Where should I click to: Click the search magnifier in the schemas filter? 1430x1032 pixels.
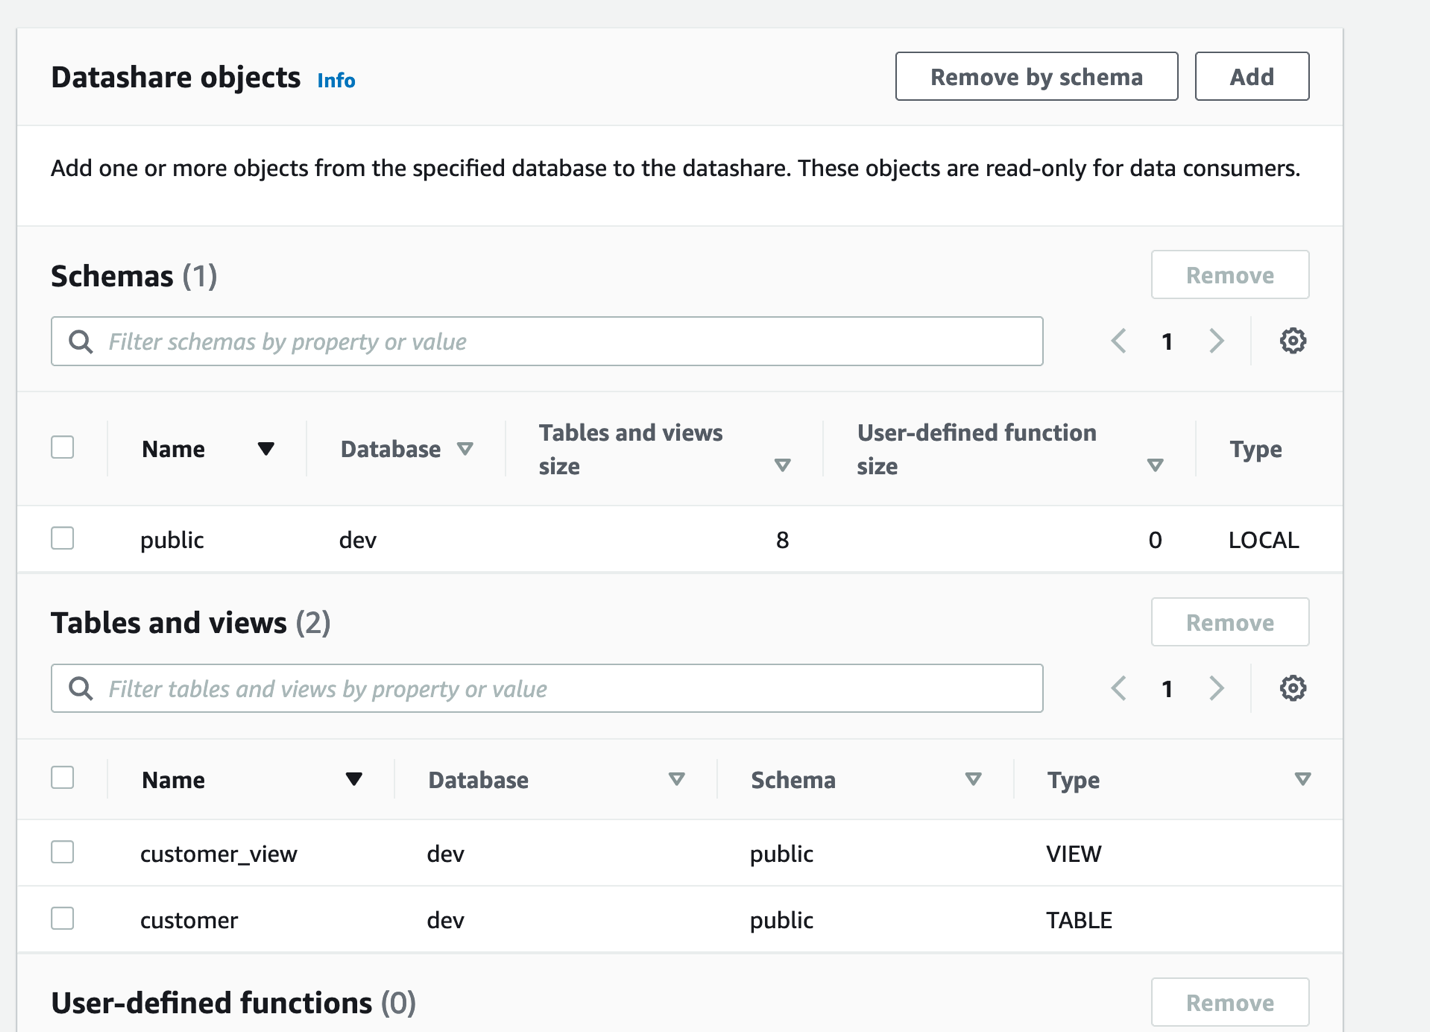coord(80,341)
